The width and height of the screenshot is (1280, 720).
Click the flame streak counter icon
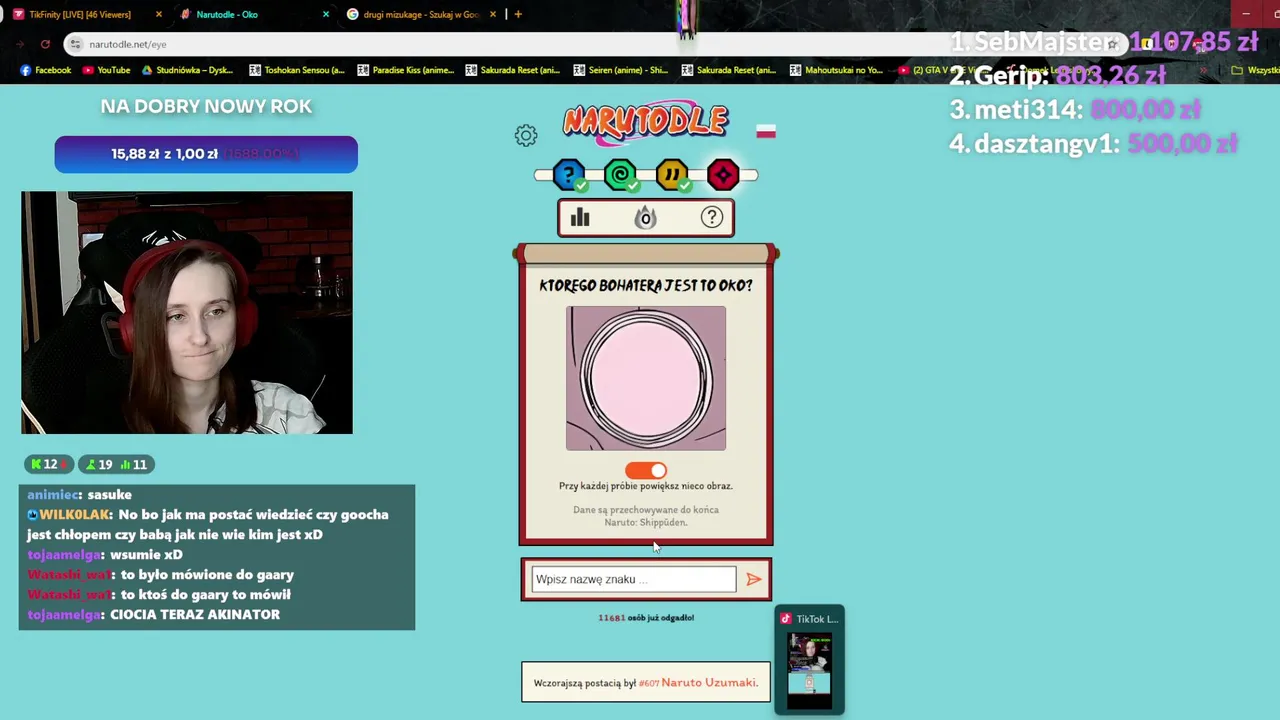pos(646,217)
